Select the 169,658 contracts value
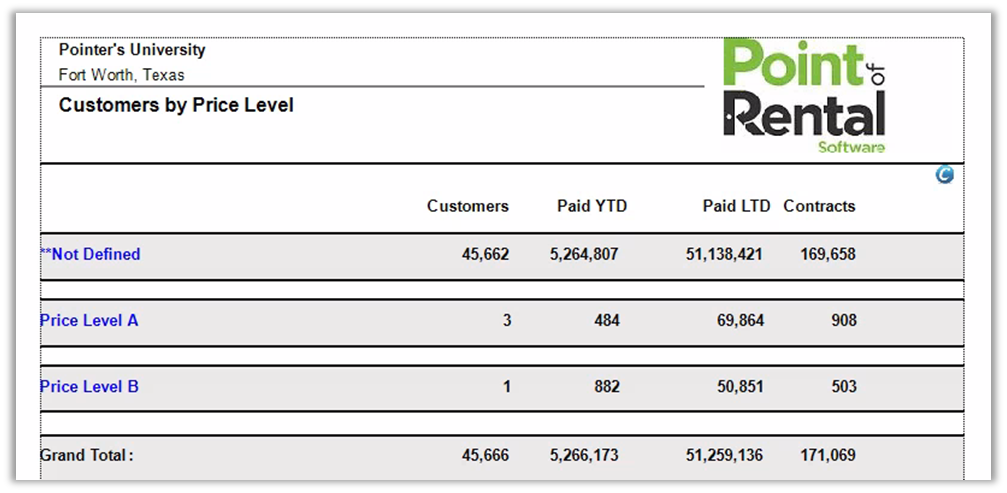This screenshot has height=493, width=1007. coord(828,254)
